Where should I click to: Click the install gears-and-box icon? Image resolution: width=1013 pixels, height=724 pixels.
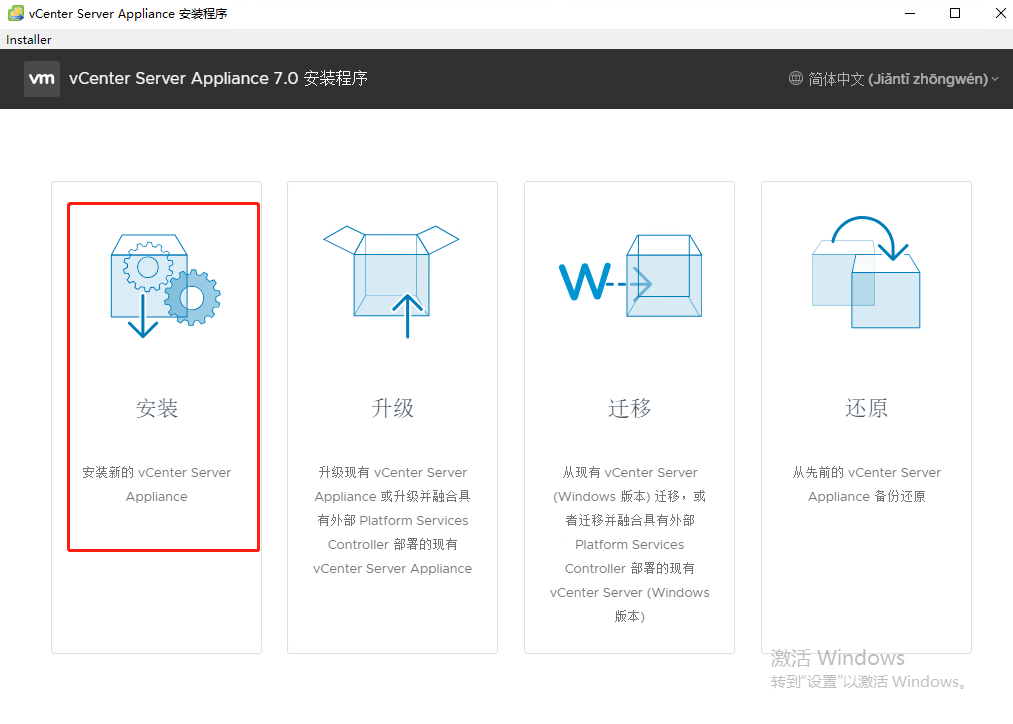click(165, 286)
